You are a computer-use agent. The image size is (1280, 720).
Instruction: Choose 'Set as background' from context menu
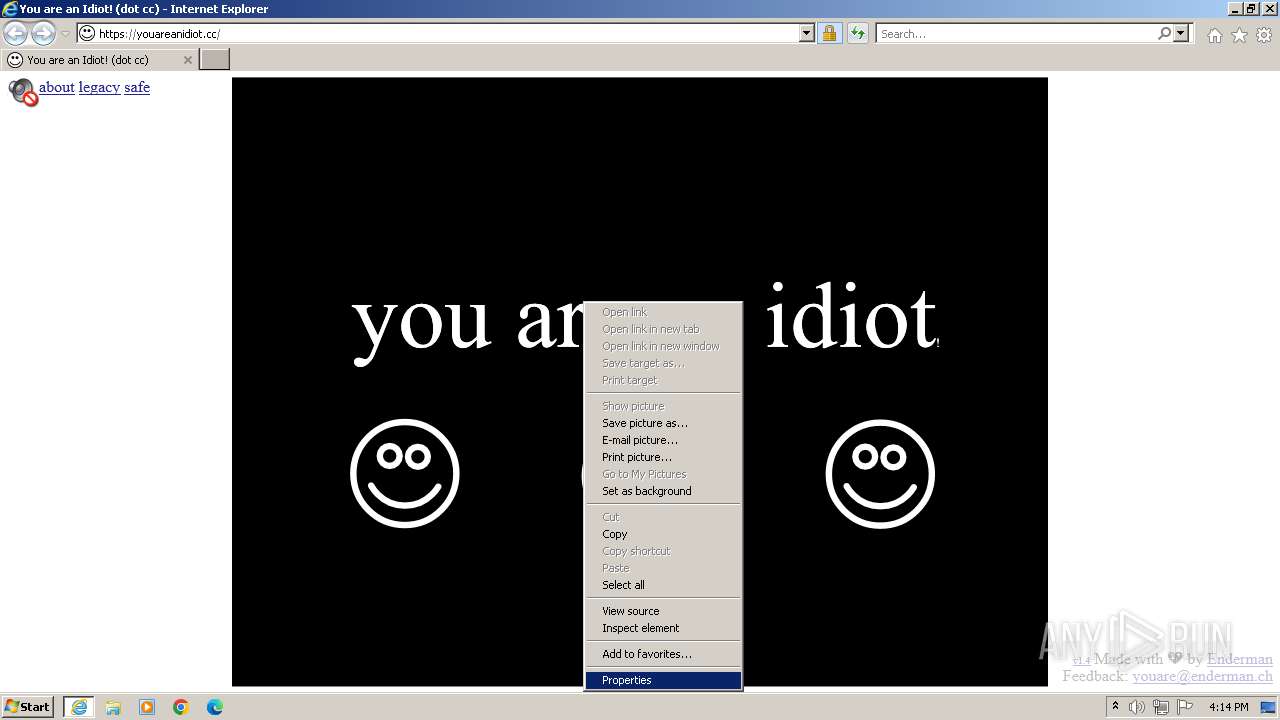pyautogui.click(x=663, y=491)
